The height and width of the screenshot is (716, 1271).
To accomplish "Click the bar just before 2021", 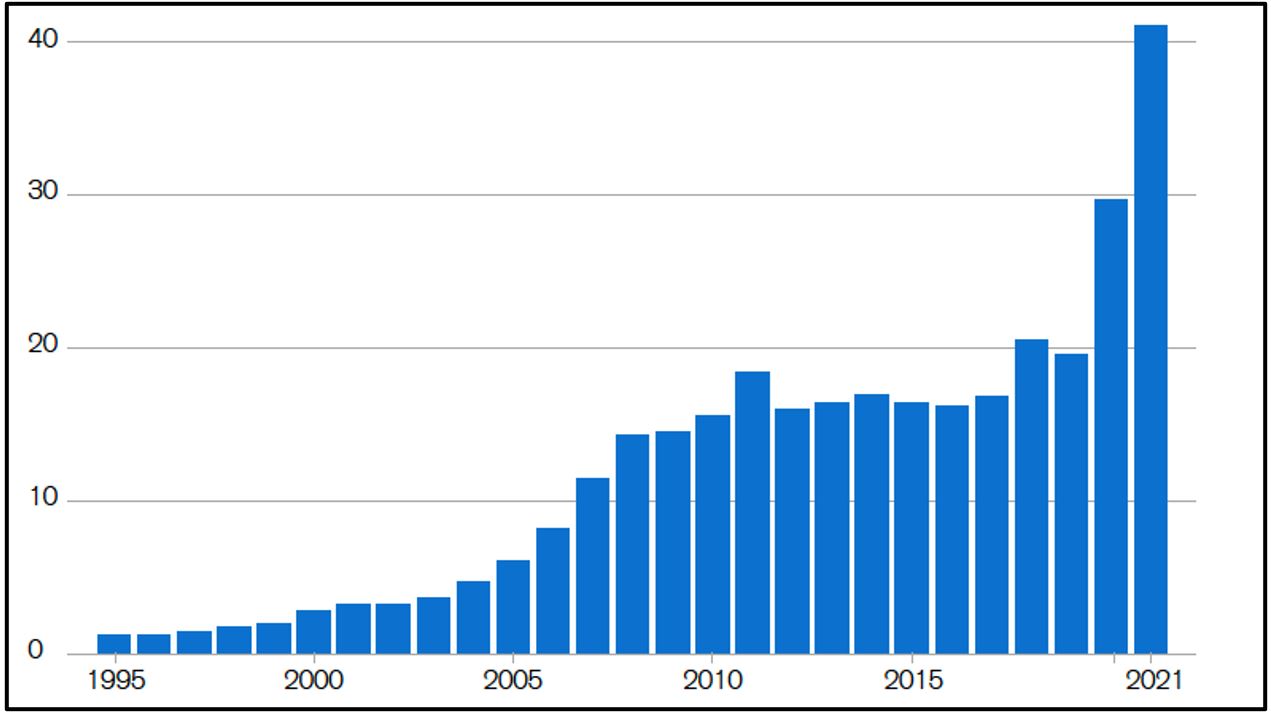I will (1111, 426).
